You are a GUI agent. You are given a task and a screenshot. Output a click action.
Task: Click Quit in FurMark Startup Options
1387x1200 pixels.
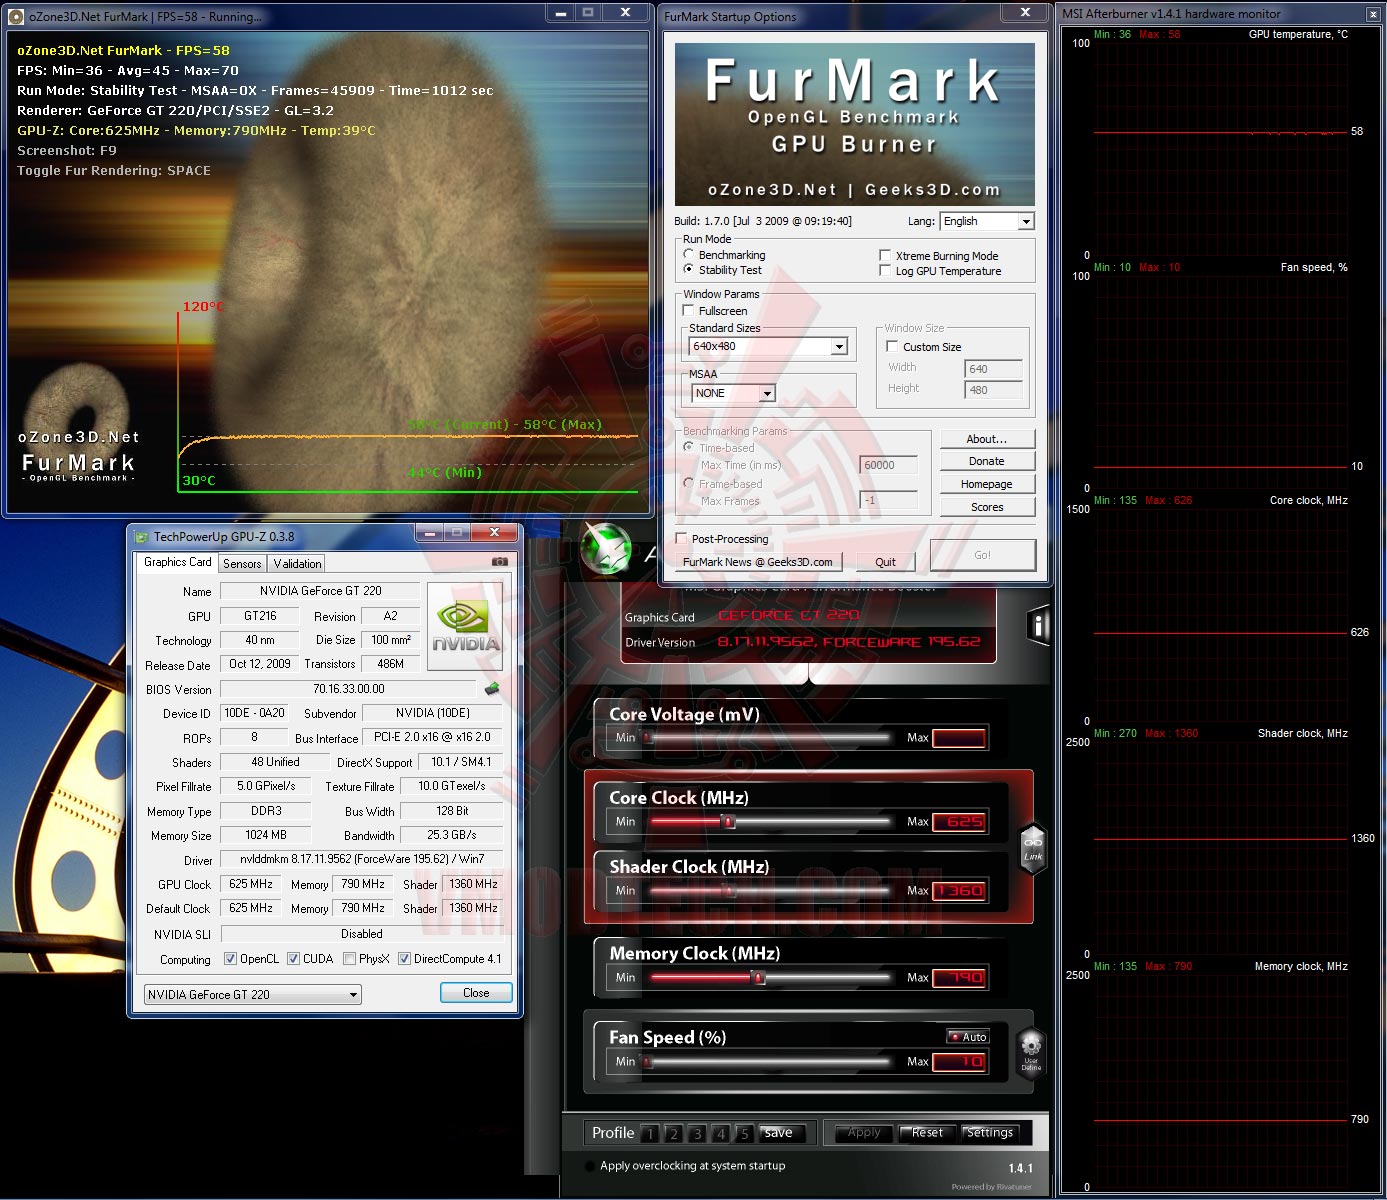click(x=885, y=562)
